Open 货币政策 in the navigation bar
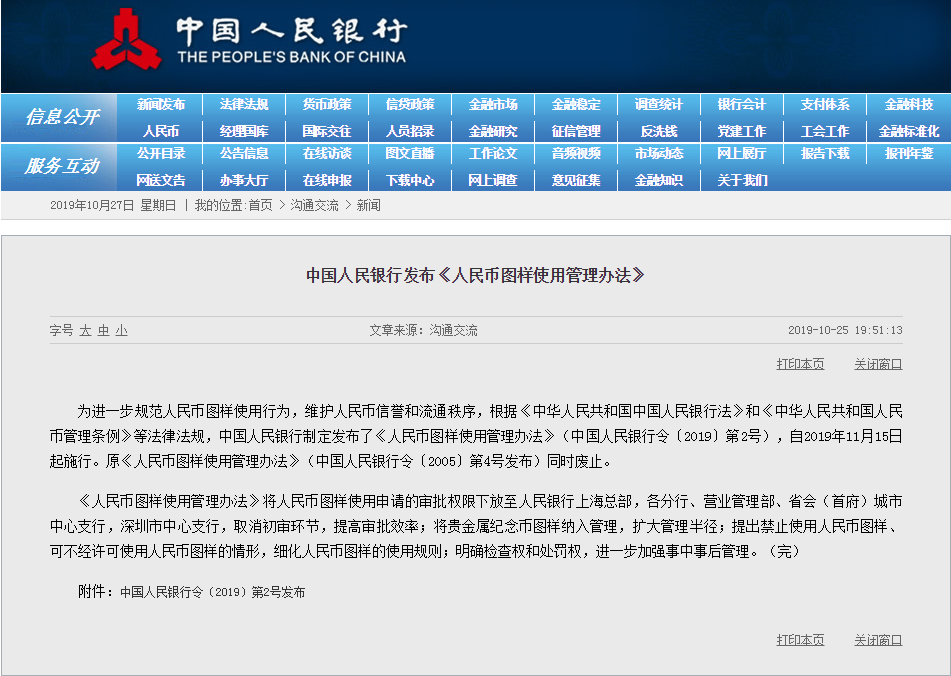951x676 pixels. coord(327,104)
